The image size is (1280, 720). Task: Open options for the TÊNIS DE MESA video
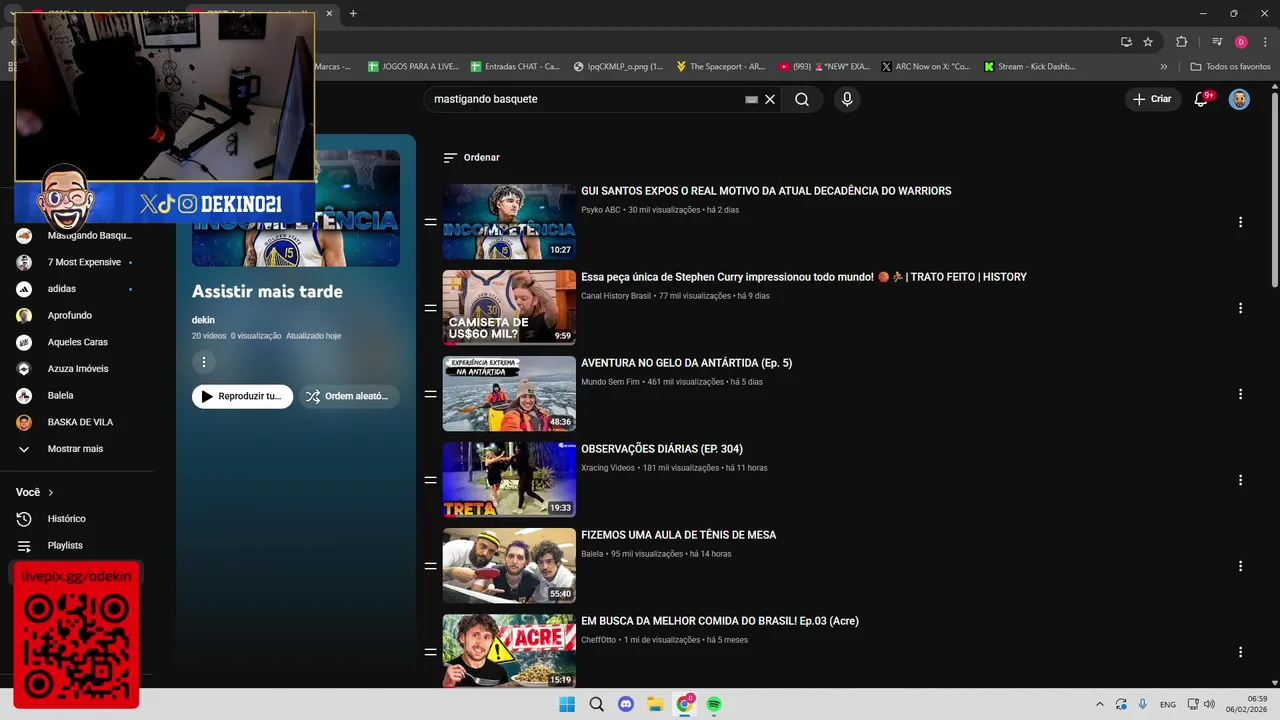pos(1240,566)
